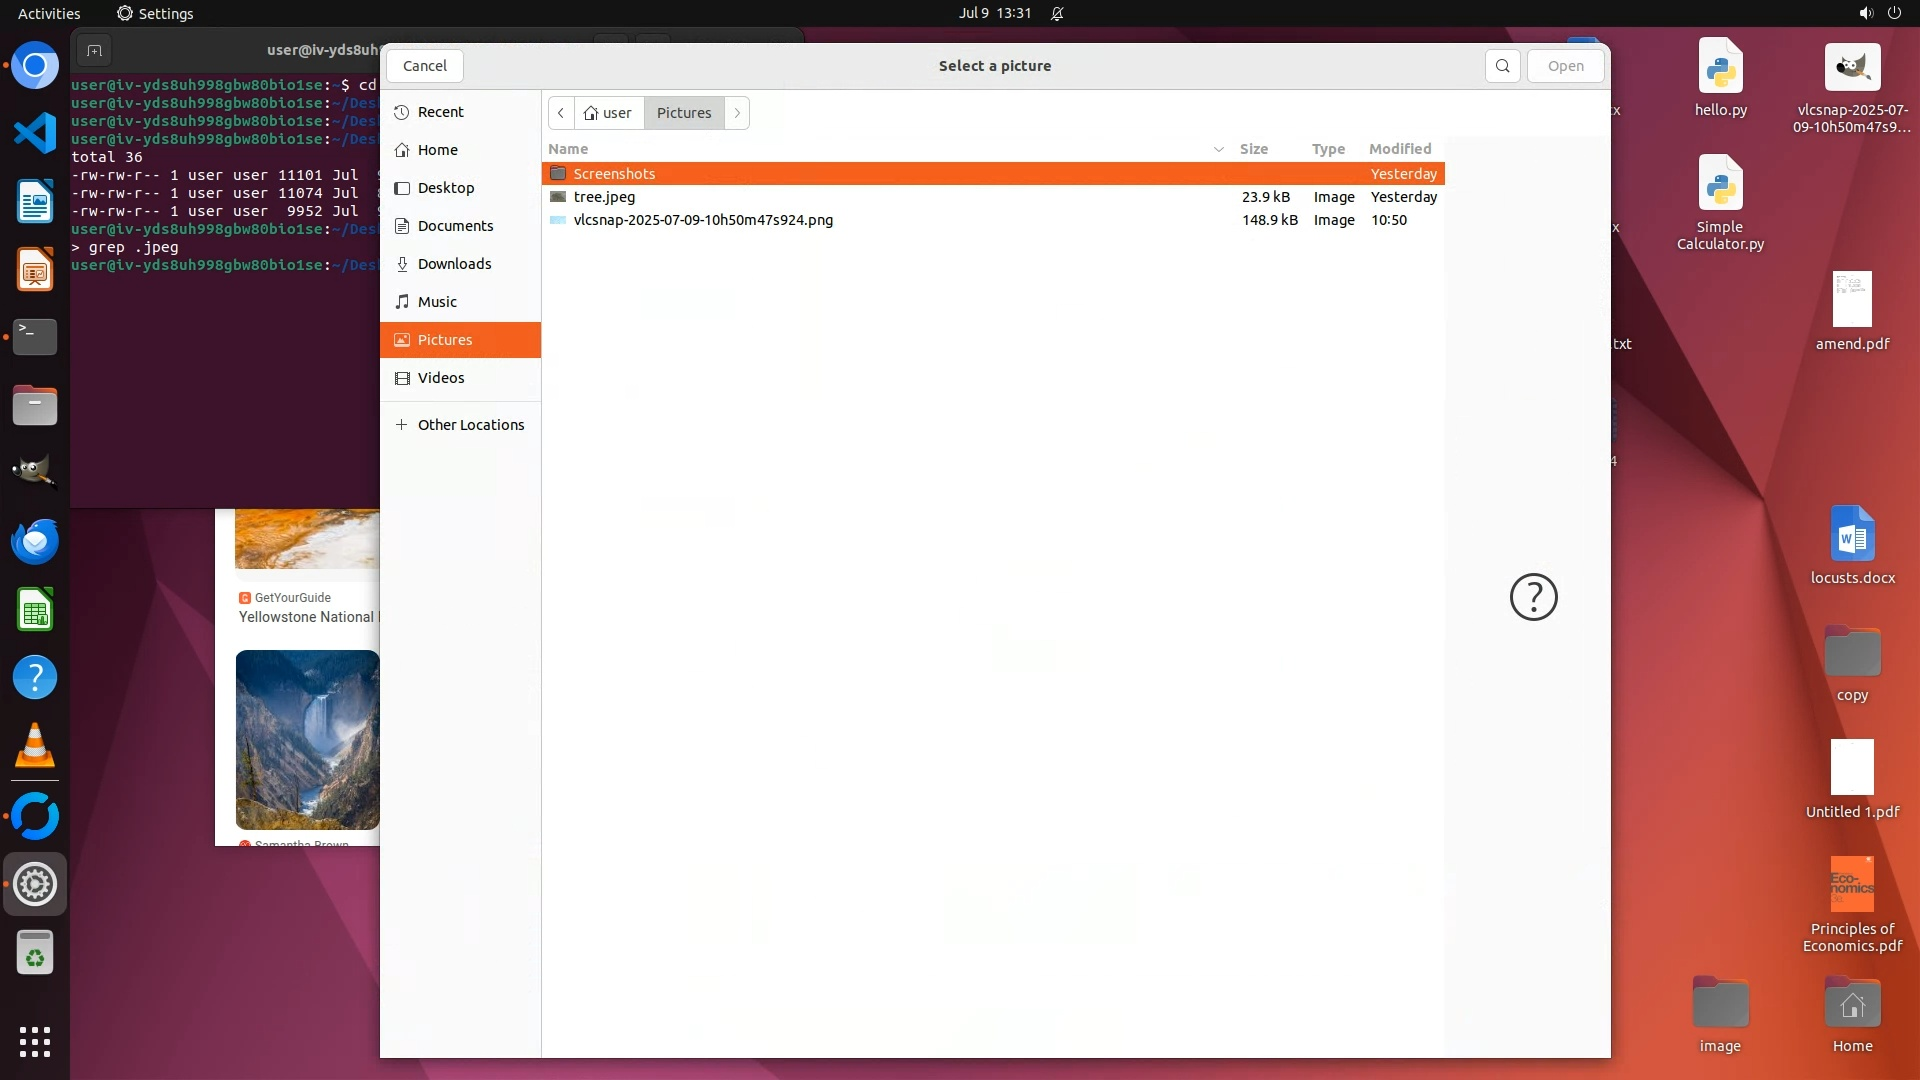Click the round help question mark icon
The width and height of the screenshot is (1920, 1080).
pyautogui.click(x=1533, y=597)
